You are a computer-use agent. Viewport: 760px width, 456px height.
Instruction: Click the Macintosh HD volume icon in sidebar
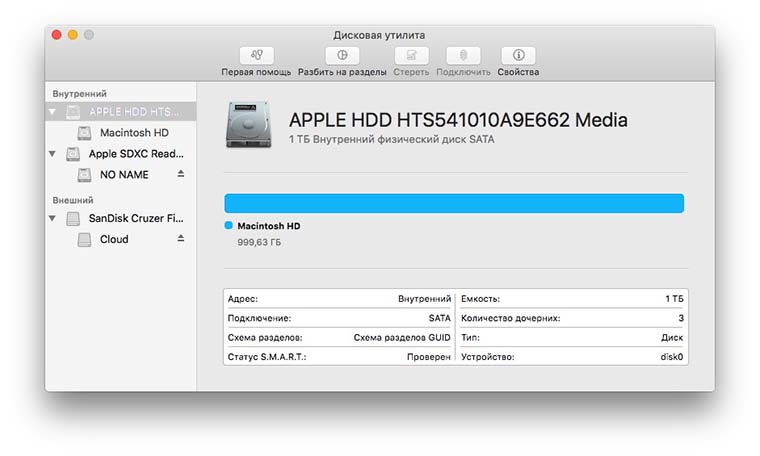pyautogui.click(x=84, y=133)
